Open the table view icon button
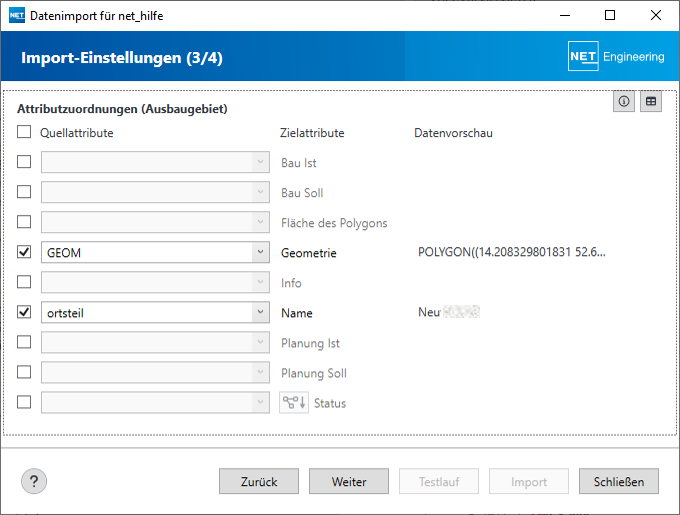680x515 pixels. coord(651,101)
